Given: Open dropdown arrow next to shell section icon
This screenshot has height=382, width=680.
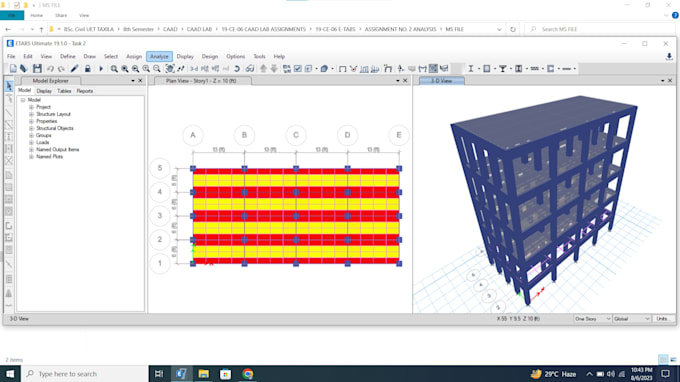Looking at the screenshot, I should click(495, 69).
